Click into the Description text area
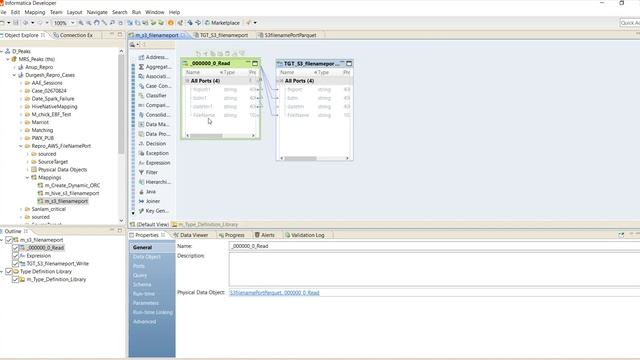The width and height of the screenshot is (640, 360). 434,269
